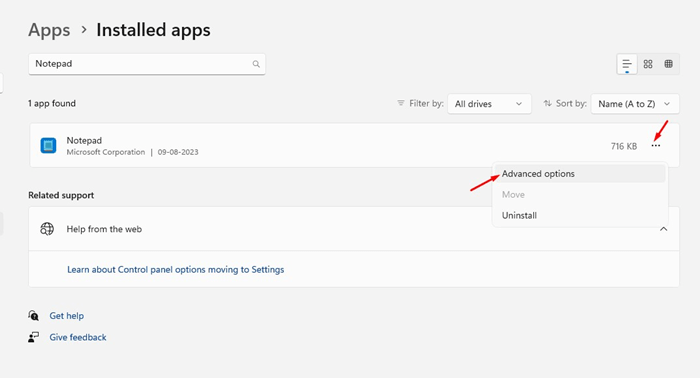
Task: Open Notepad's three-dot more options
Action: [x=655, y=146]
